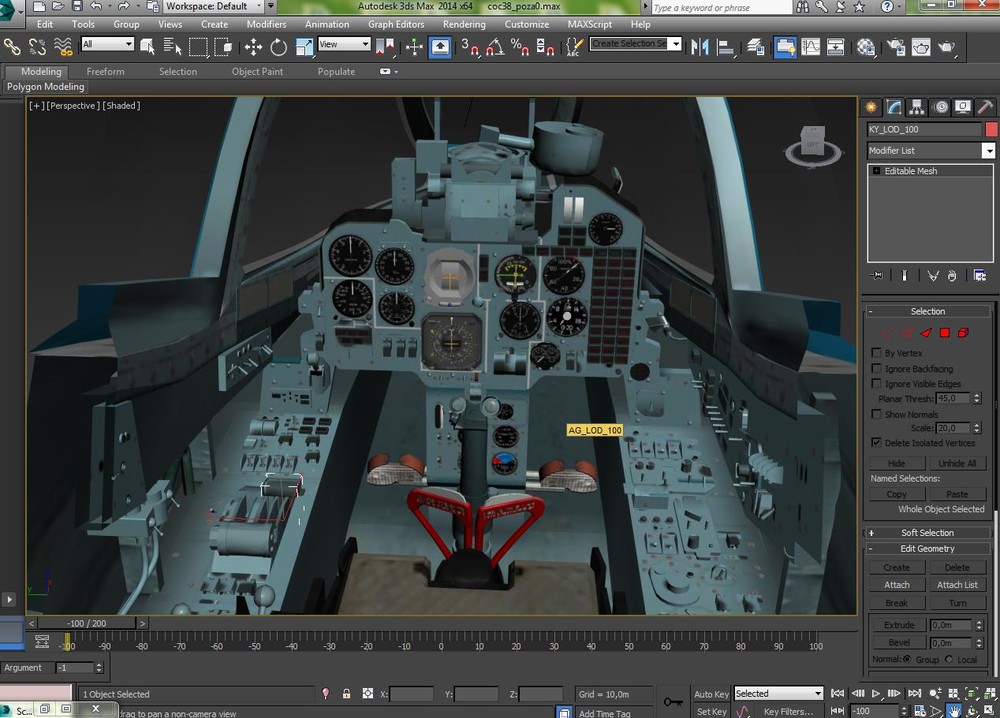Enable the By Vertex checkbox
This screenshot has height=718, width=1000.
tap(877, 353)
